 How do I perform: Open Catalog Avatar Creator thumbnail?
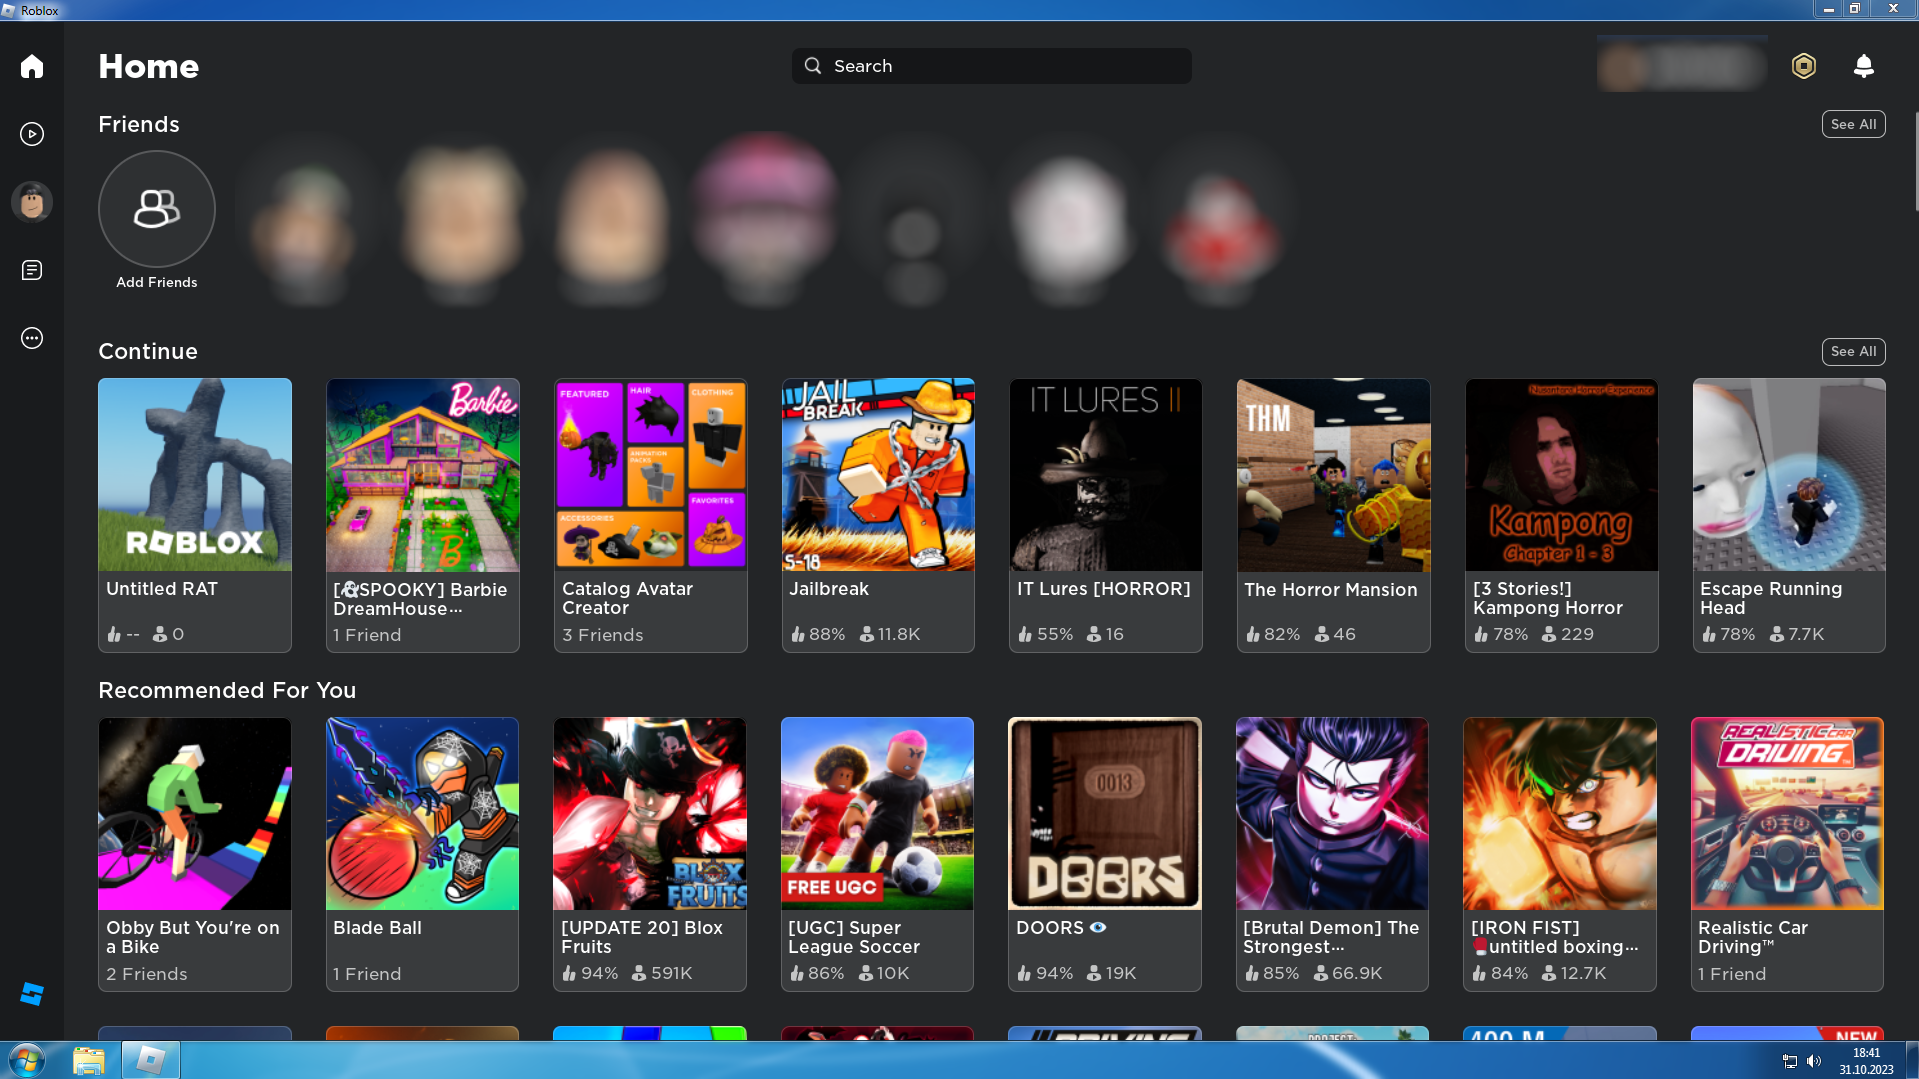[651, 475]
